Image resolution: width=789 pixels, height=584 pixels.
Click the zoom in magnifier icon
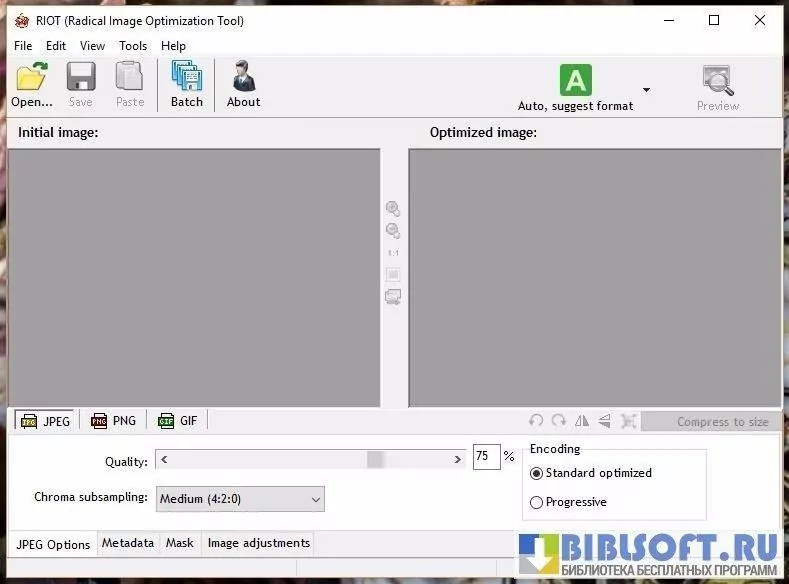click(393, 209)
